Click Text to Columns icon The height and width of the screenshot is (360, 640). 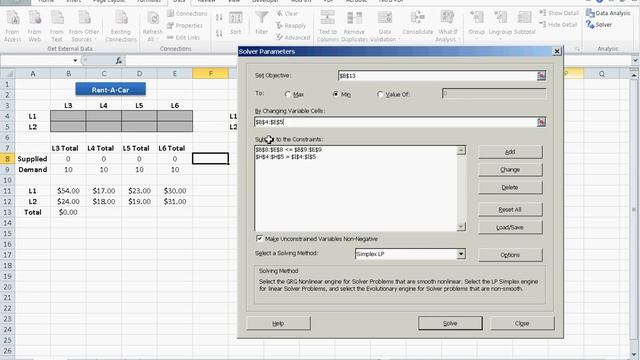(328, 25)
